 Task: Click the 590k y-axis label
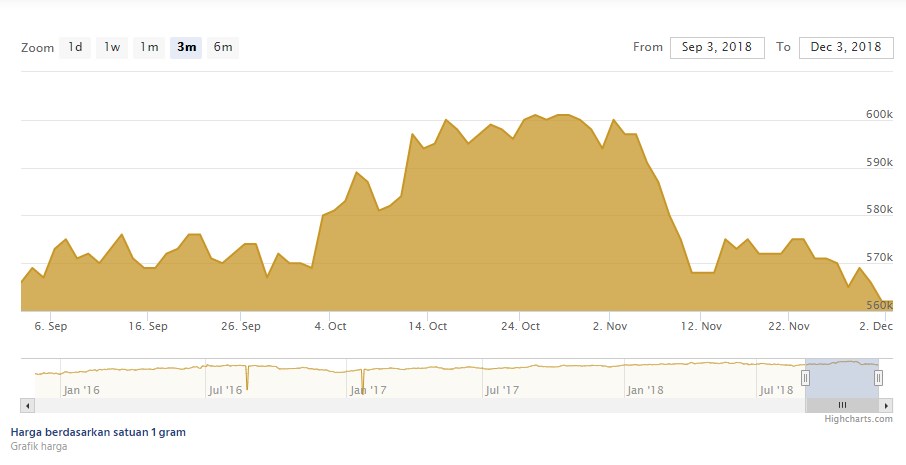(x=879, y=162)
